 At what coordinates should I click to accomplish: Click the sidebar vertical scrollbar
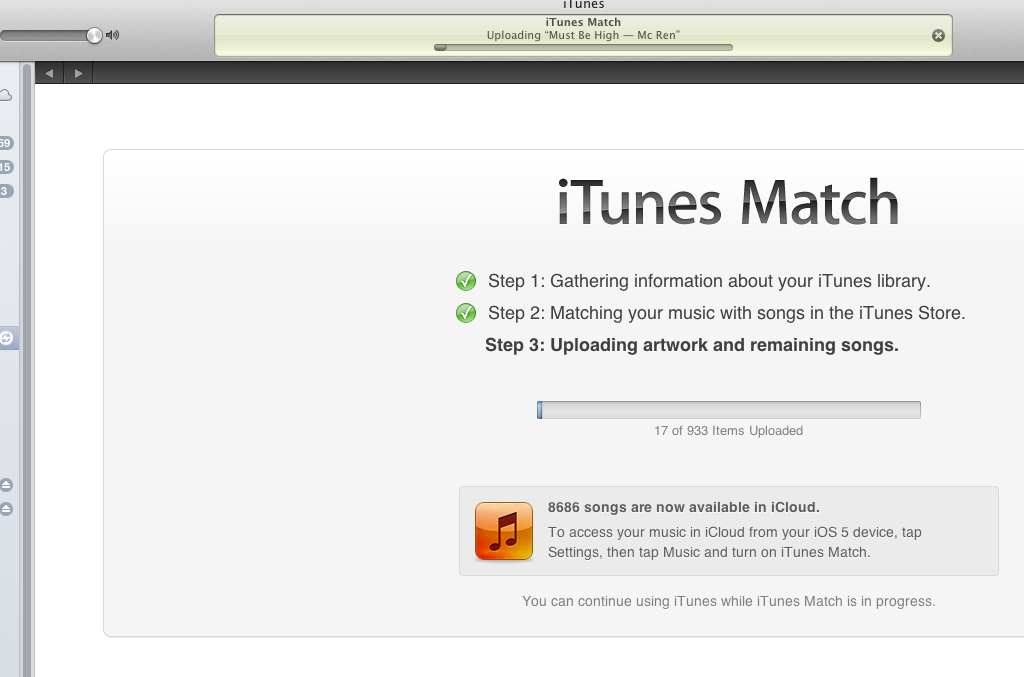27,370
